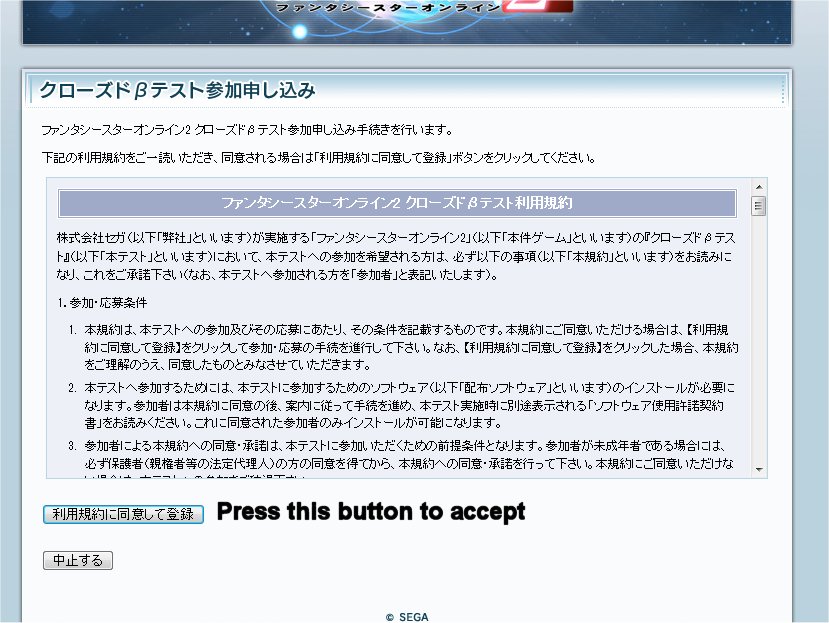Click terms item 3 beginning 参加者による本規約への同意
Screen dimensions: 829x623
click(x=409, y=459)
